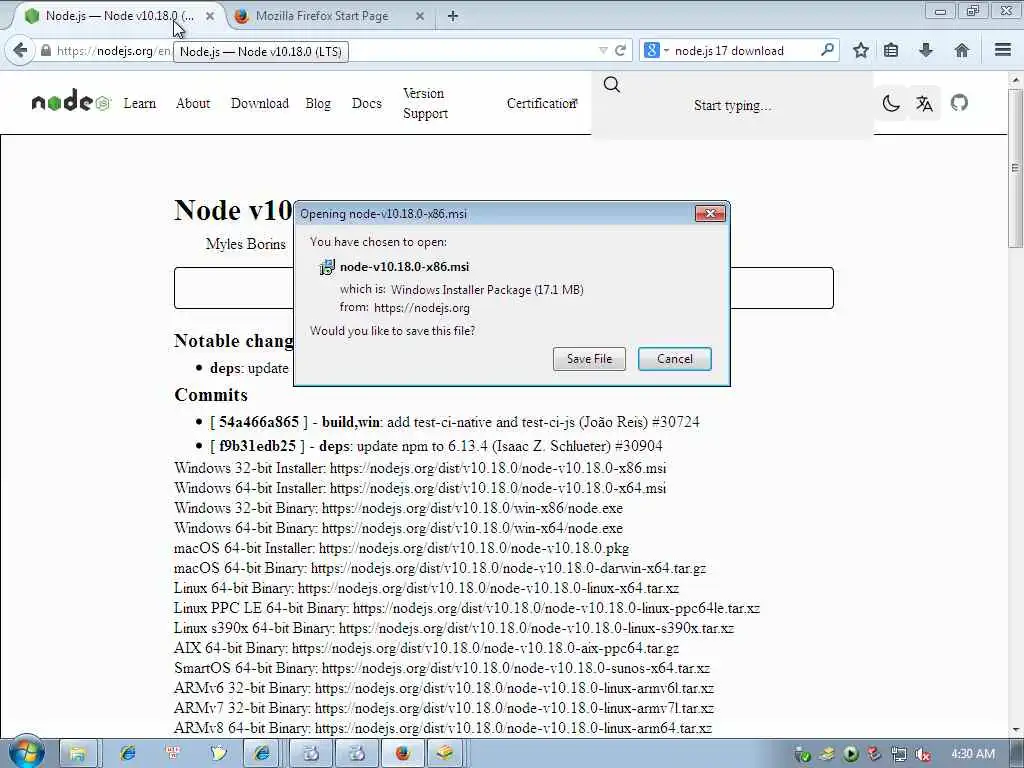Click the ARMv8 64-bit Binary URL text
The width and height of the screenshot is (1024, 768).
[513, 728]
